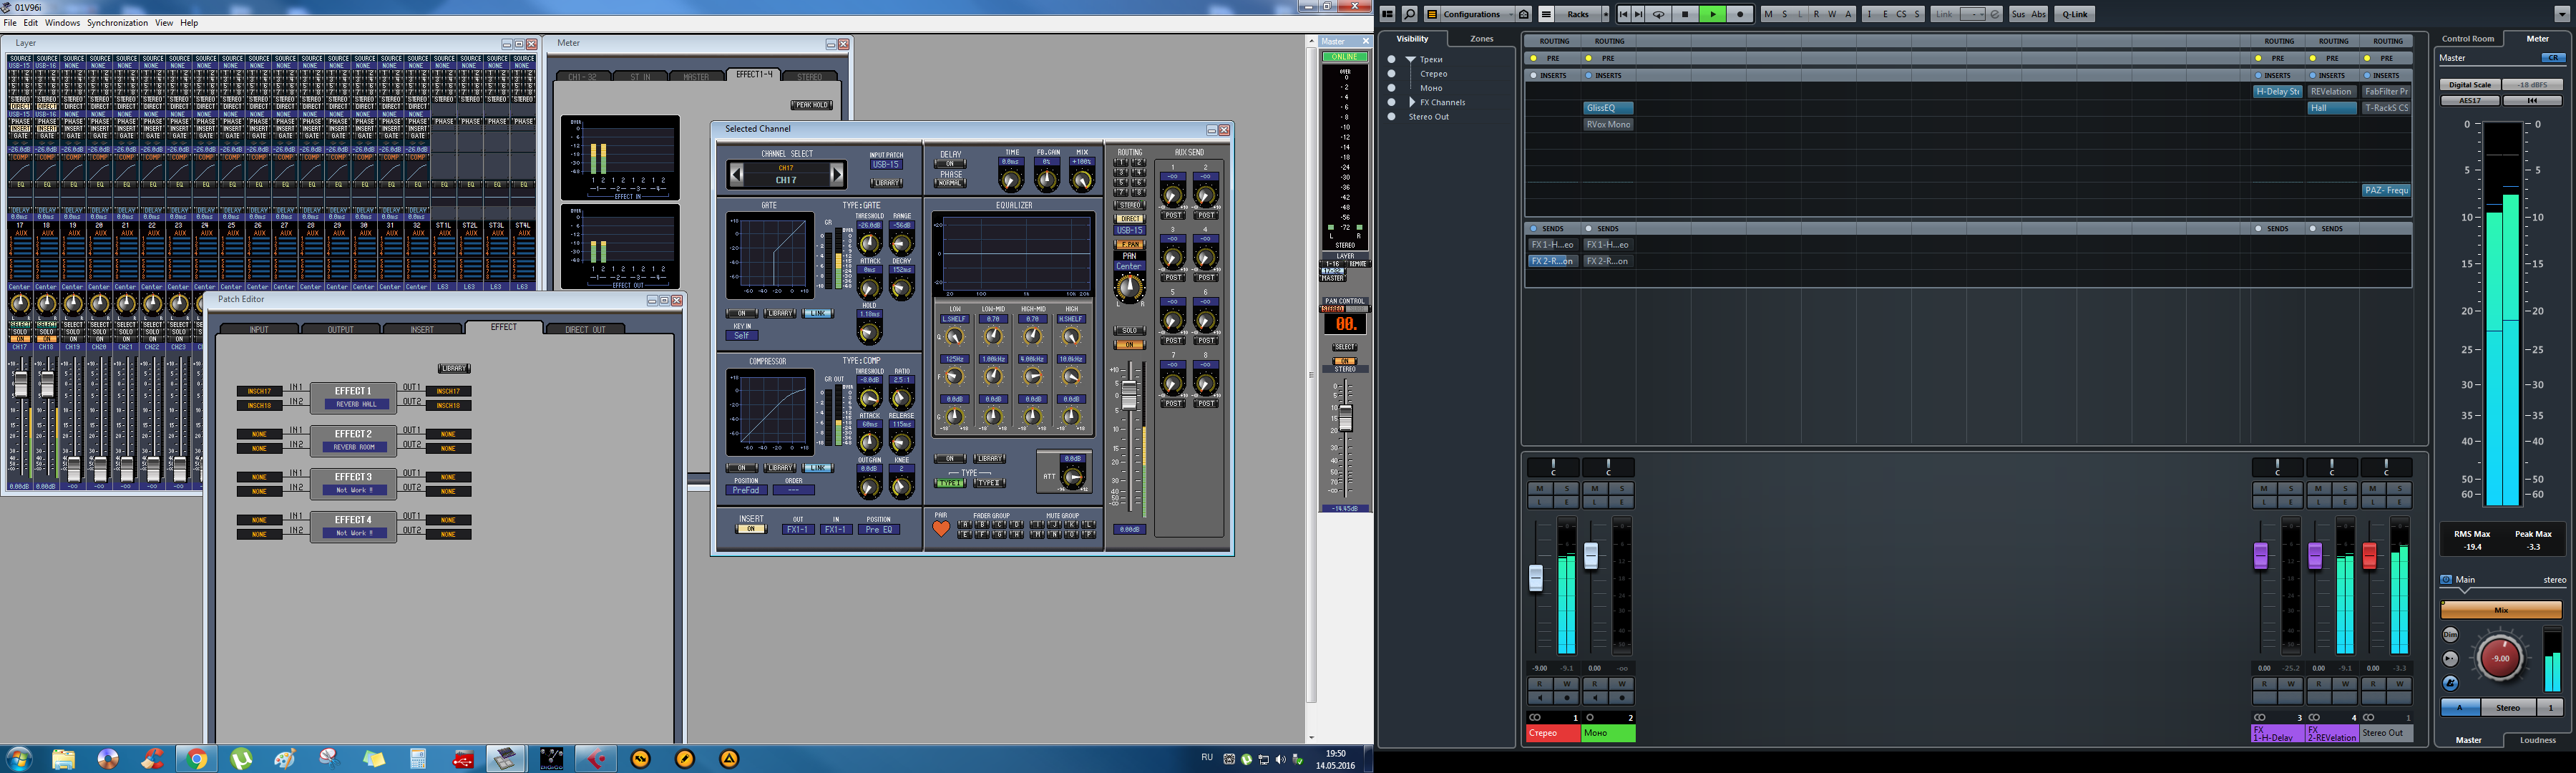Open the mixer search magnifier icon
This screenshot has width=2576, height=773.
[x=1409, y=14]
